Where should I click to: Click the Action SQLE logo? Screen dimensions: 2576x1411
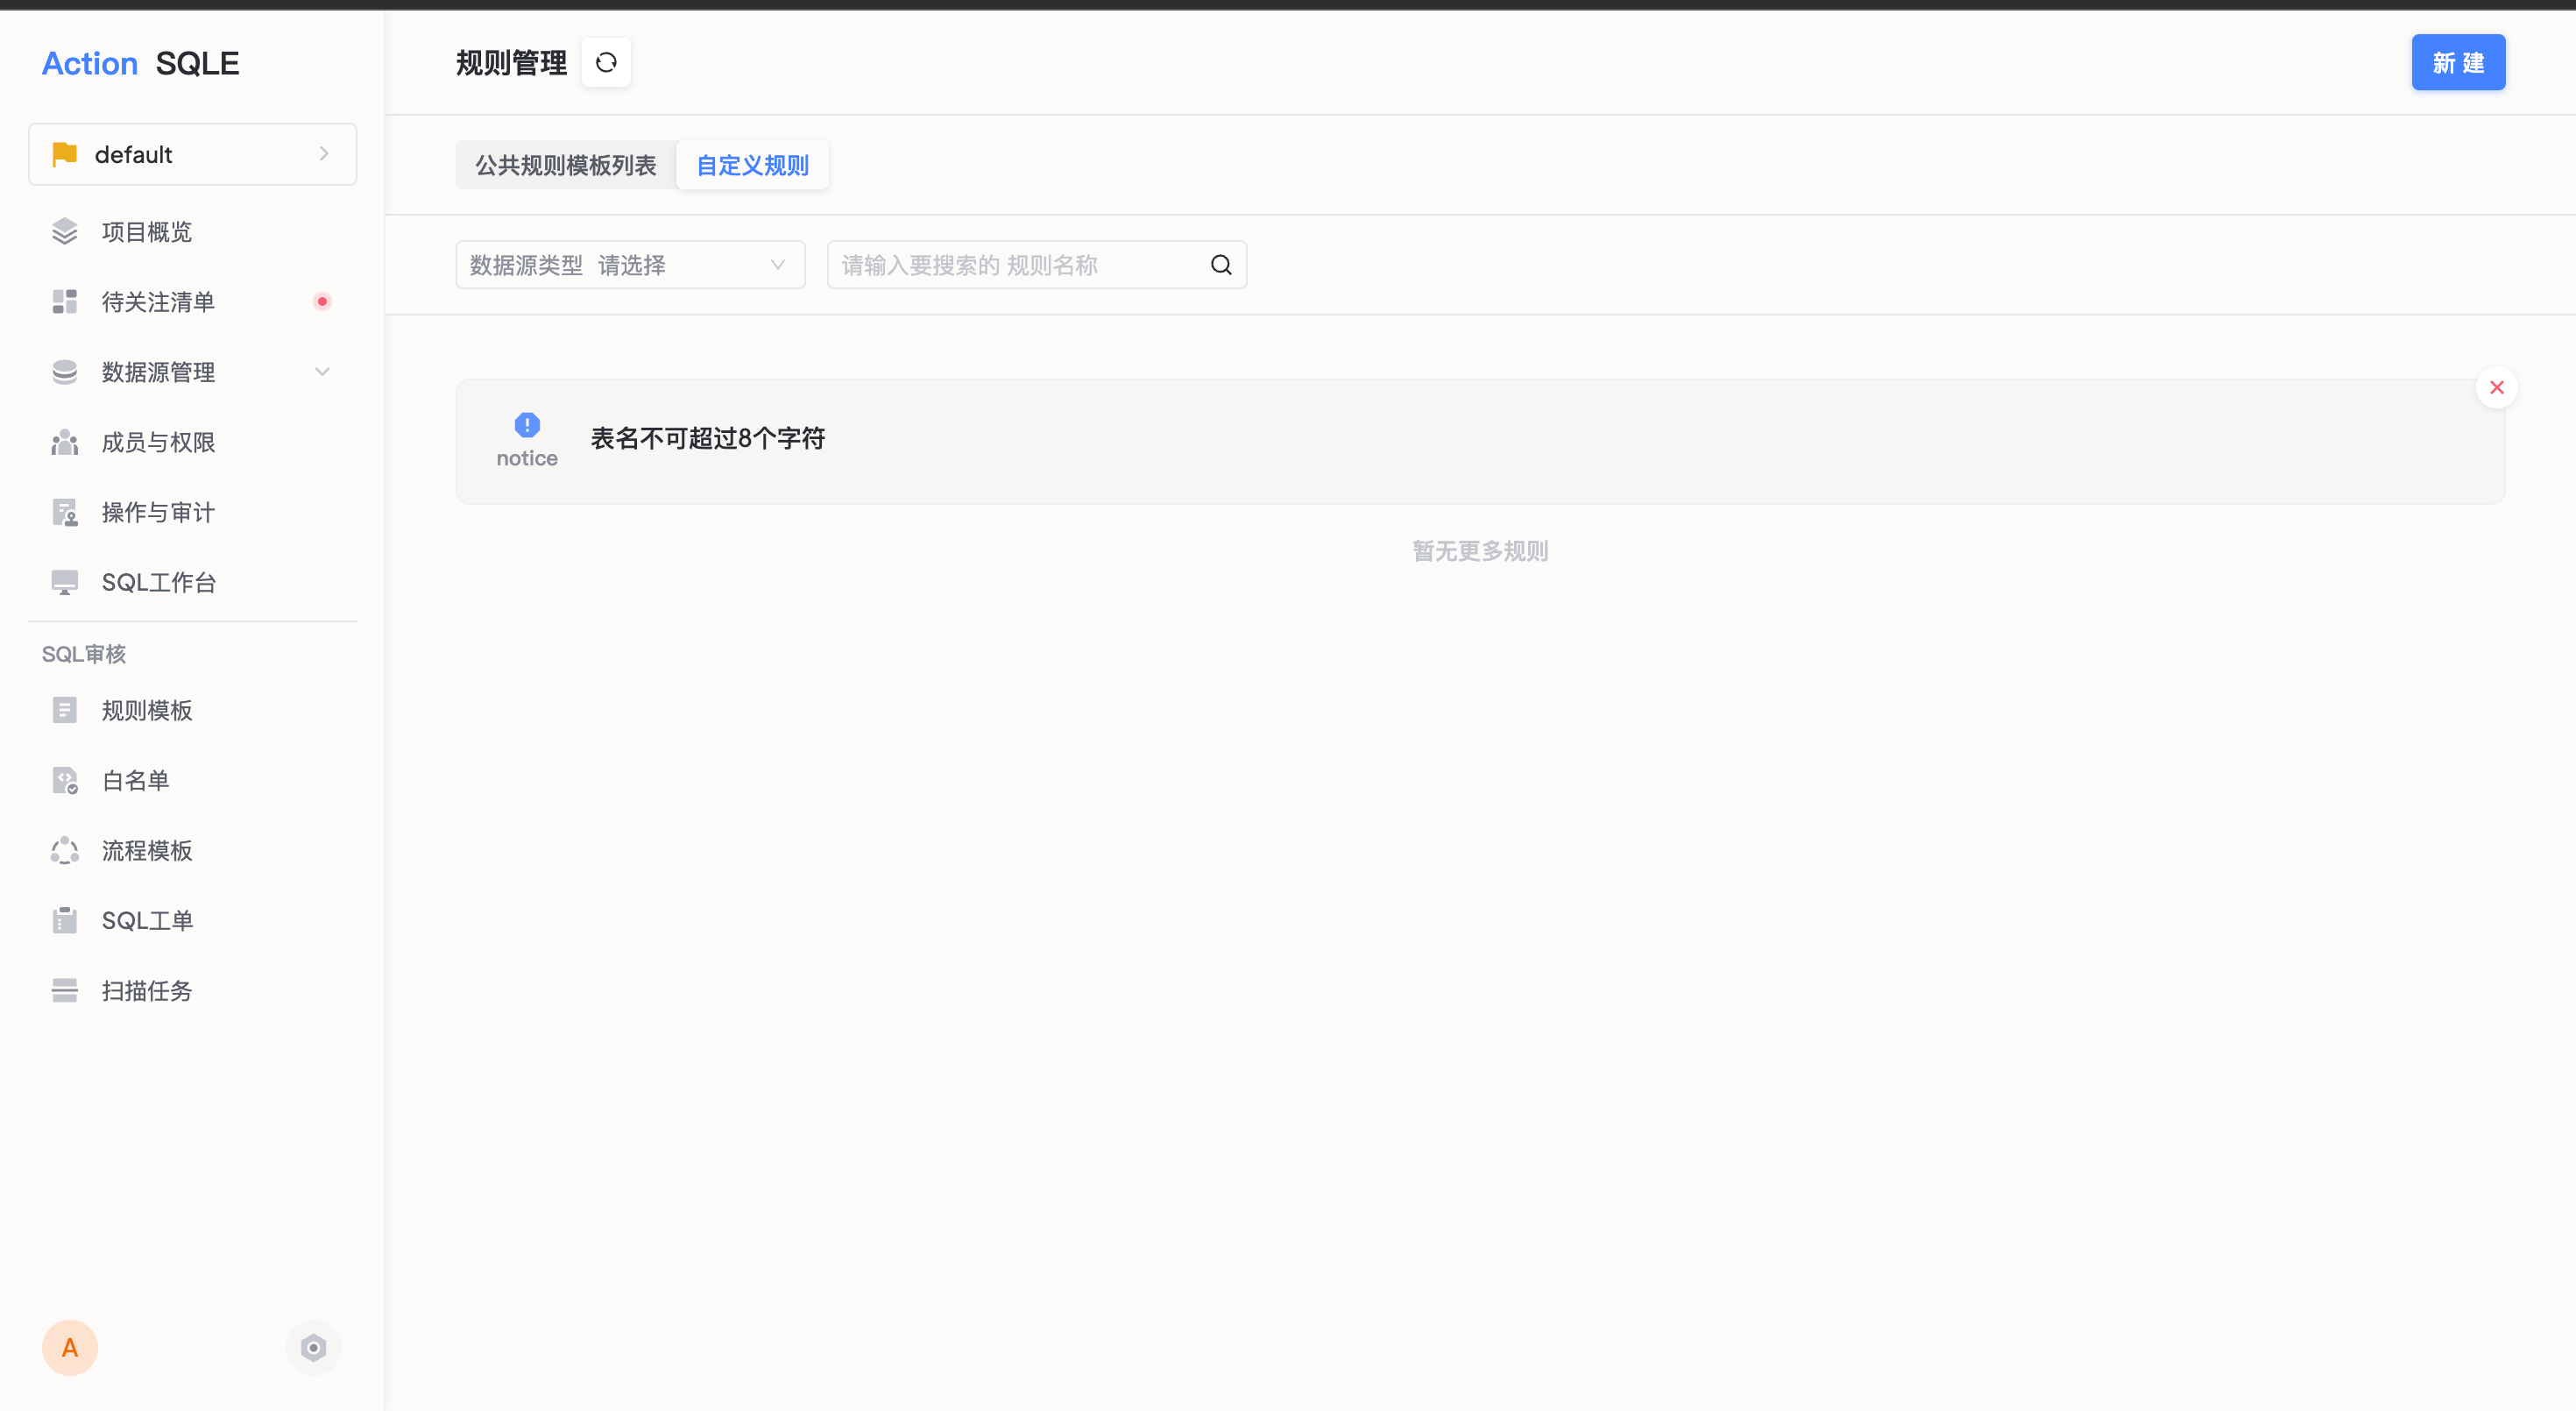(140, 63)
